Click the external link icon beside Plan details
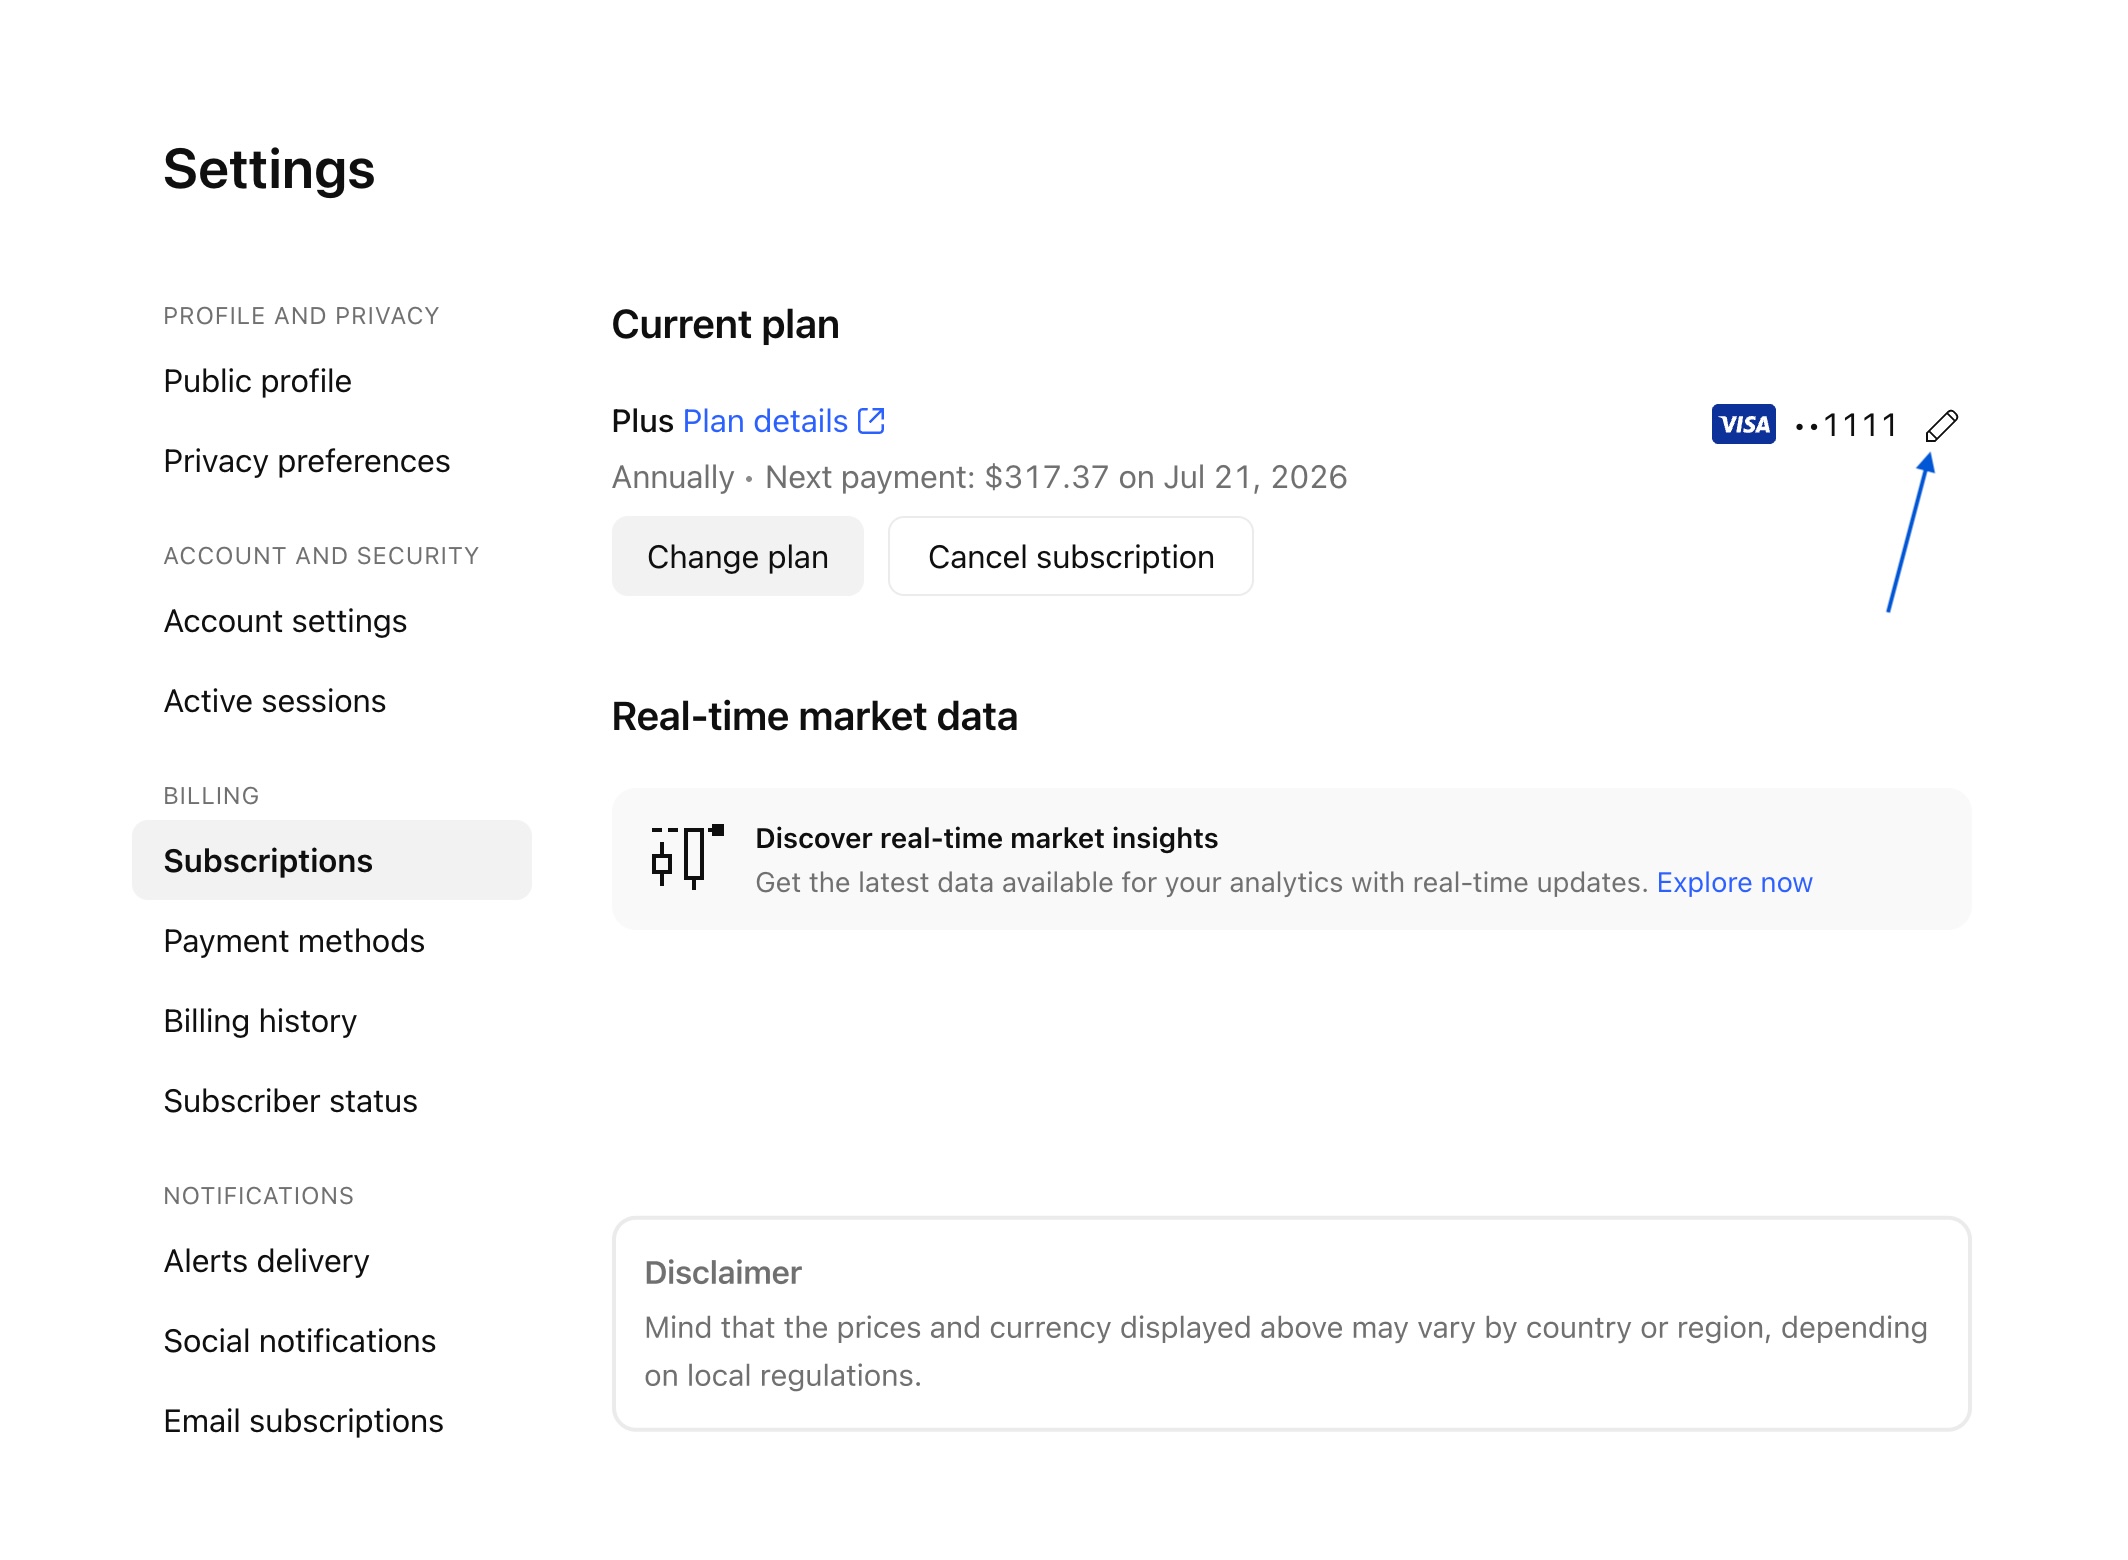The height and width of the screenshot is (1560, 2128). 871,421
